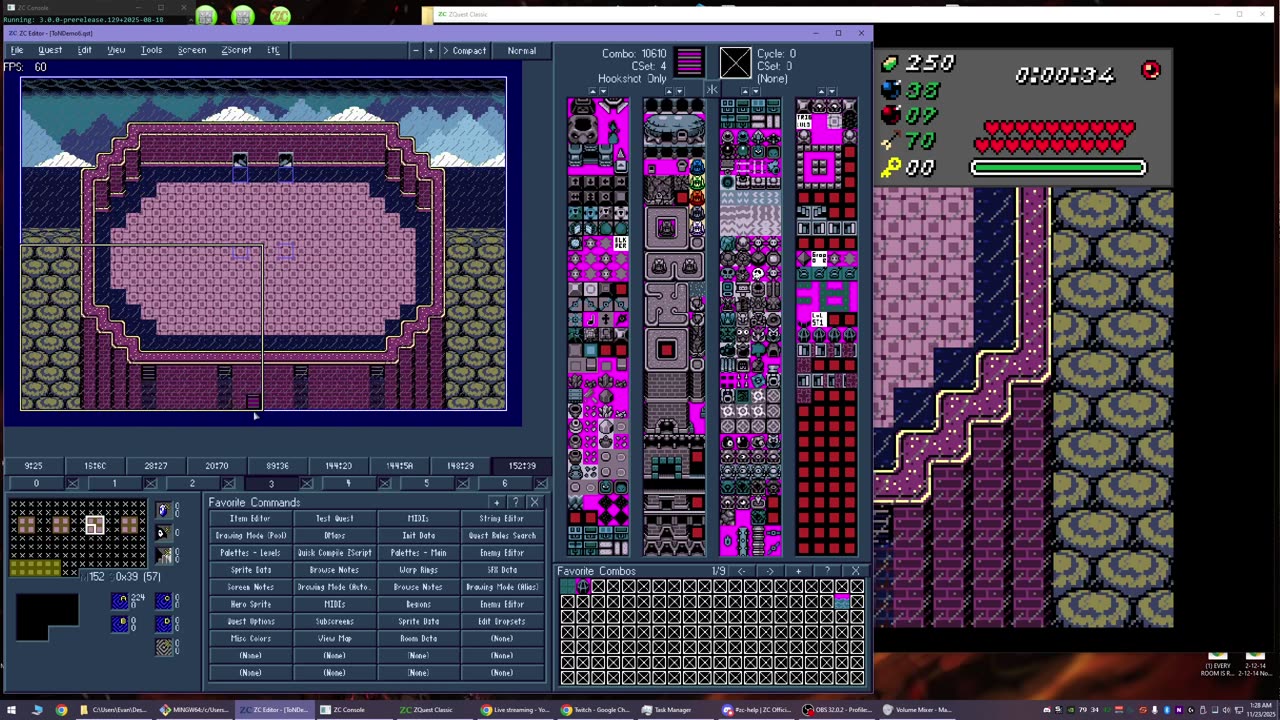Toggle the checkbox beside layer 4
1280x720 pixels.
(384, 484)
